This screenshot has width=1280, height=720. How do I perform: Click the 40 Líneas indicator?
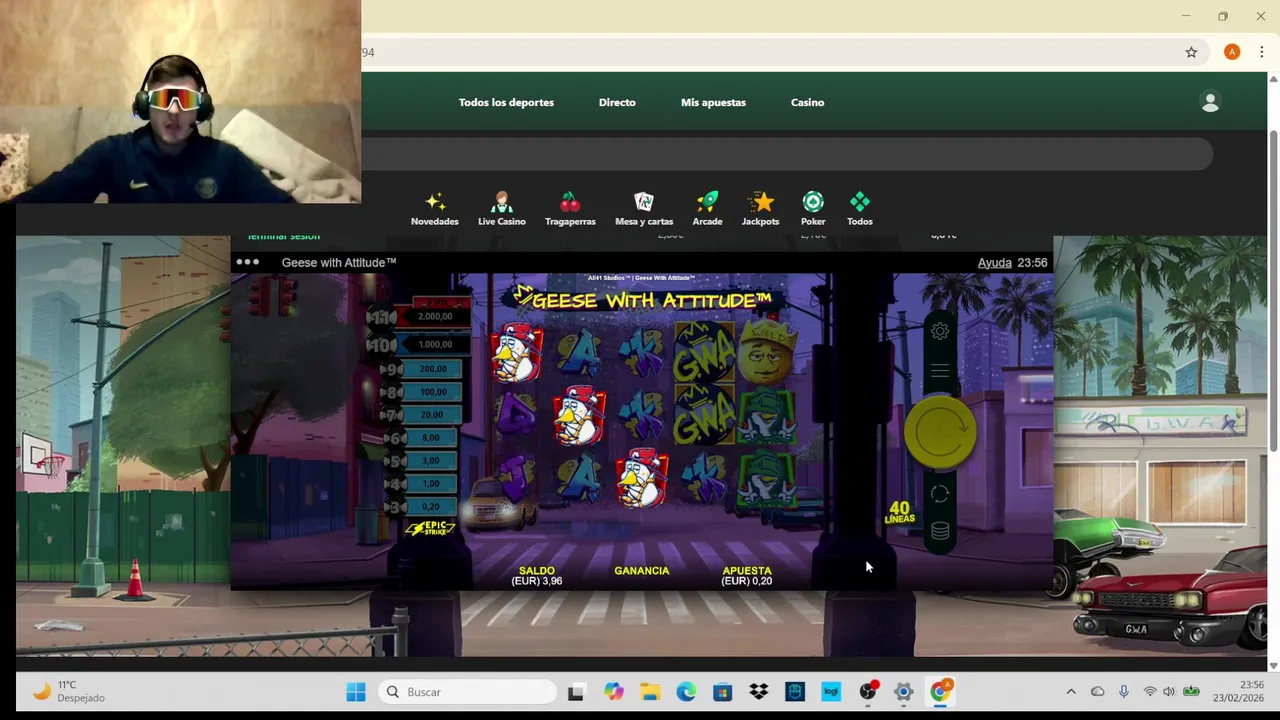(x=900, y=512)
